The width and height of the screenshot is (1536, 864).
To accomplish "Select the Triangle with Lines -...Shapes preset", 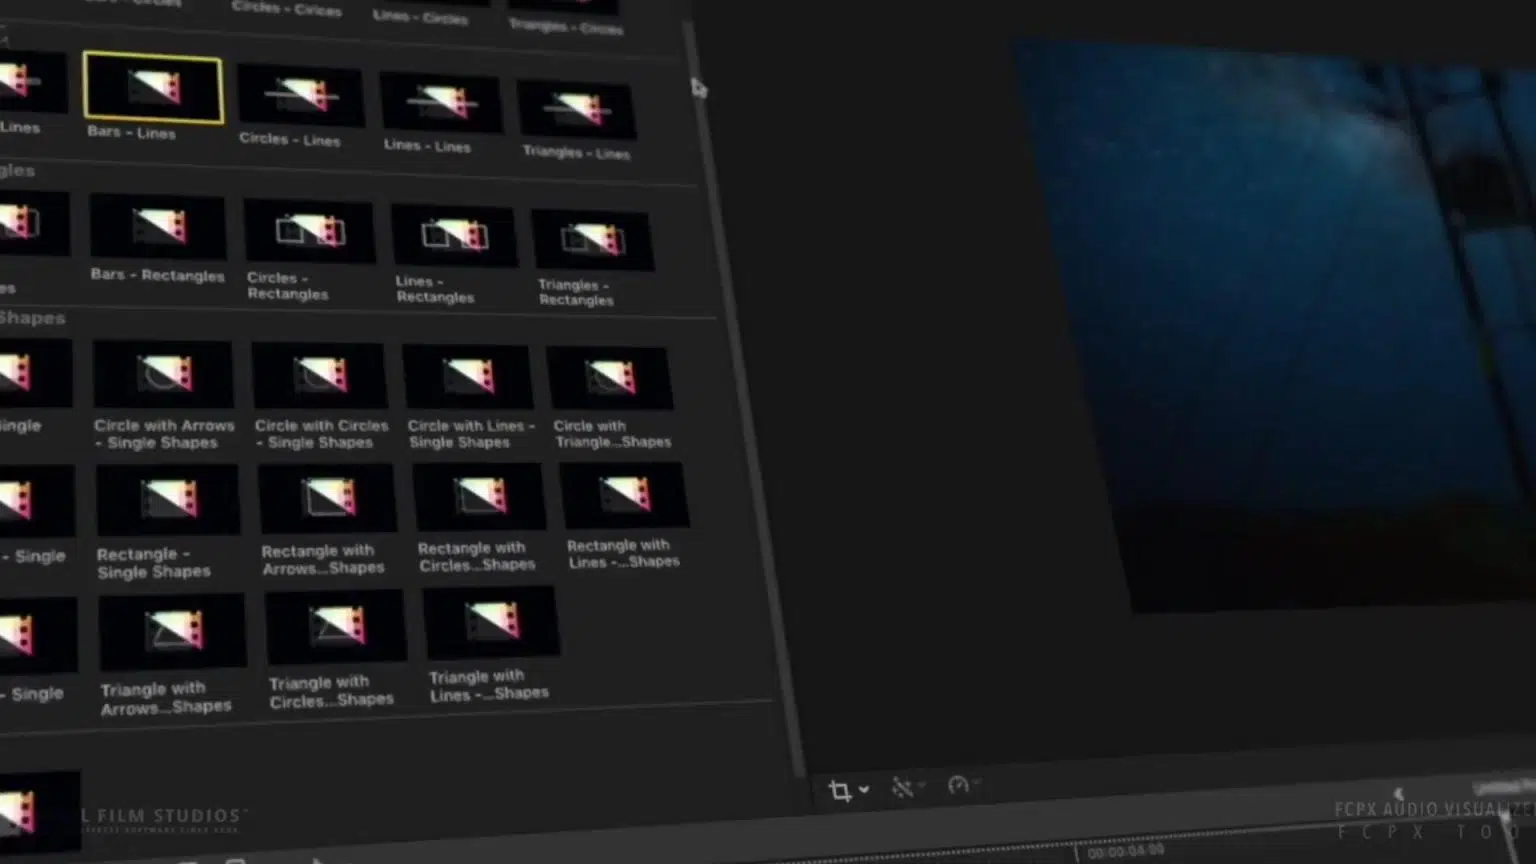I will pos(491,620).
